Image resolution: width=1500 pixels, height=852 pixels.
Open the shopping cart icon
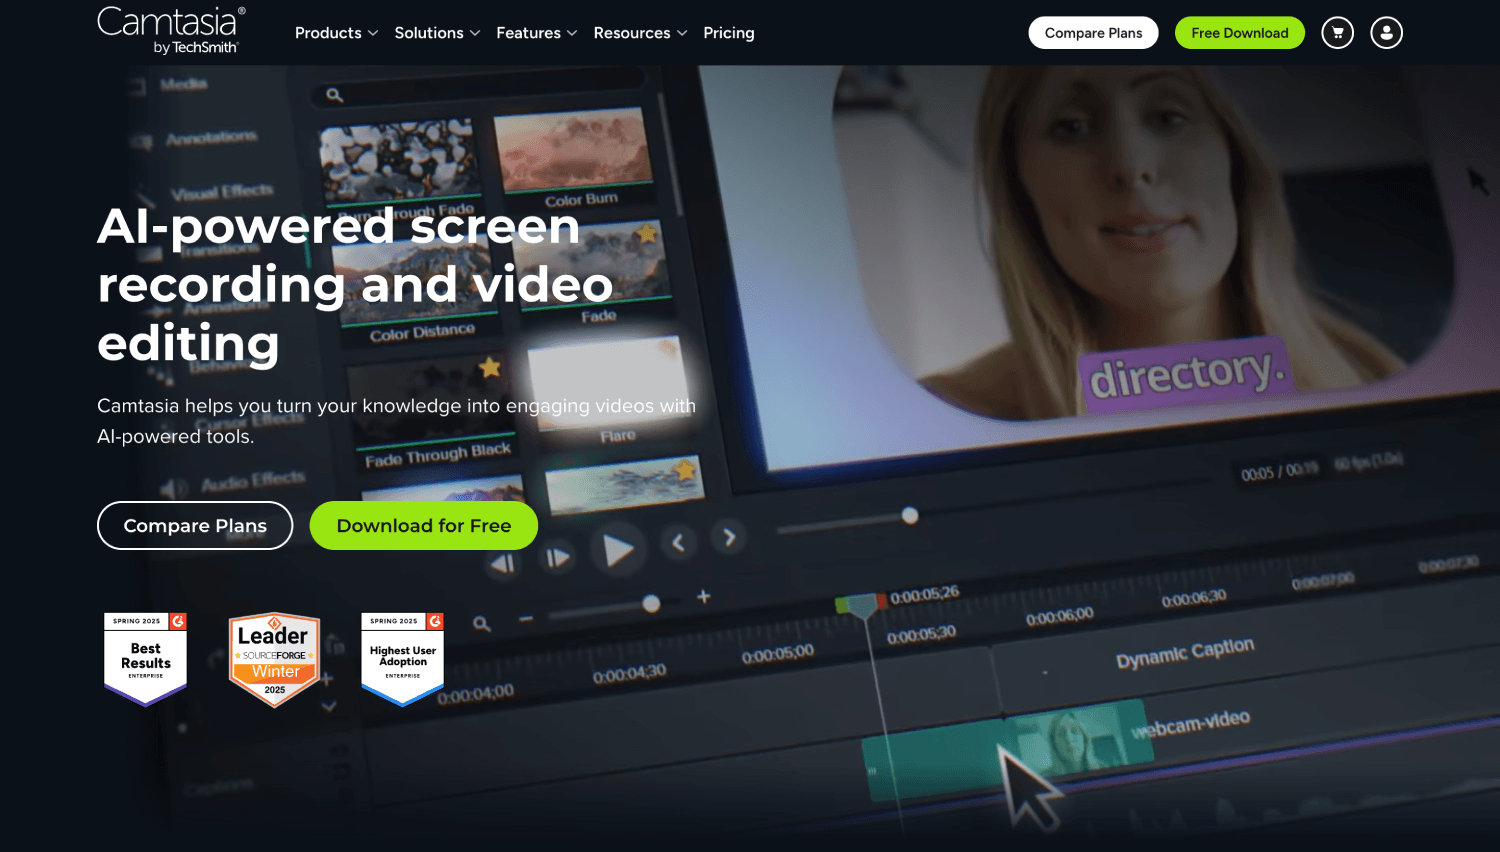click(x=1337, y=33)
